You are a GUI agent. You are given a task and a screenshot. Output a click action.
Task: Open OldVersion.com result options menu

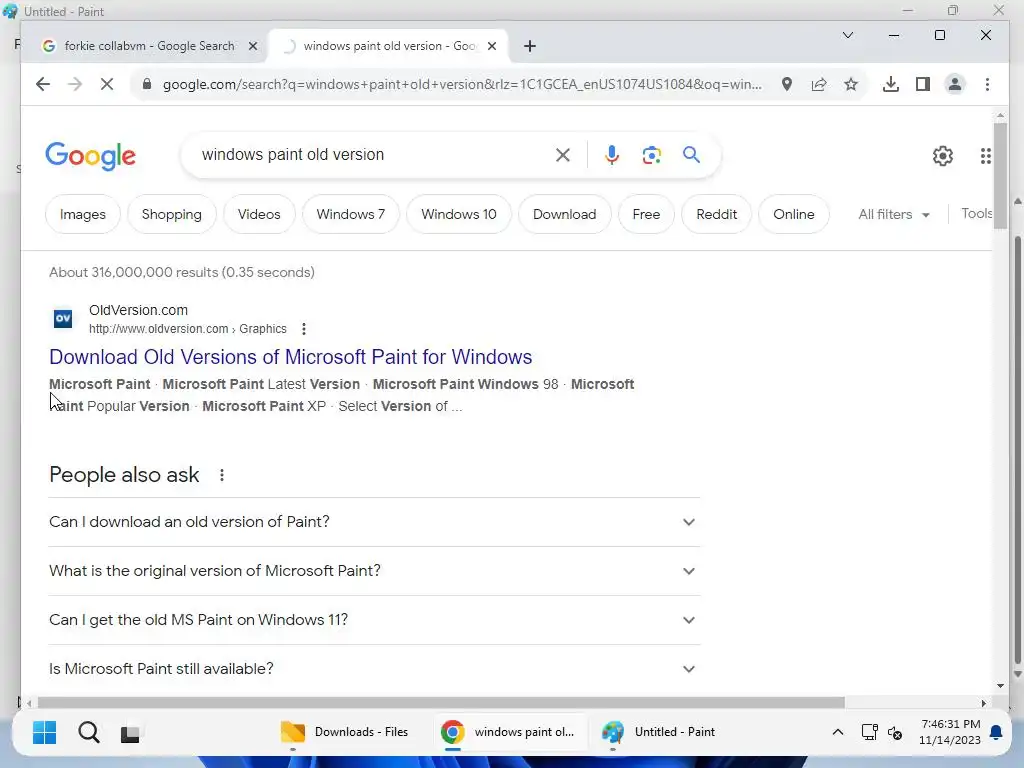point(304,328)
